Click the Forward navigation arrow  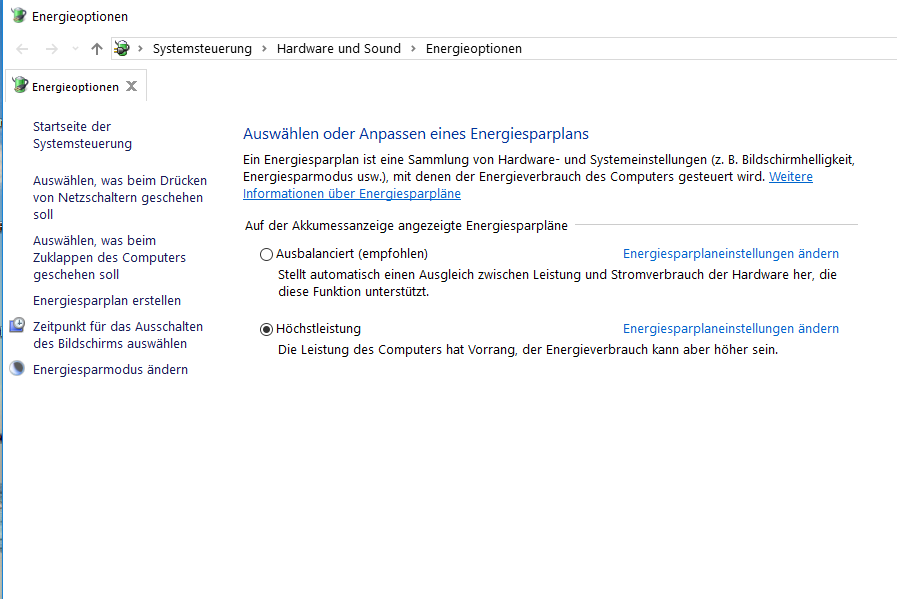point(51,49)
